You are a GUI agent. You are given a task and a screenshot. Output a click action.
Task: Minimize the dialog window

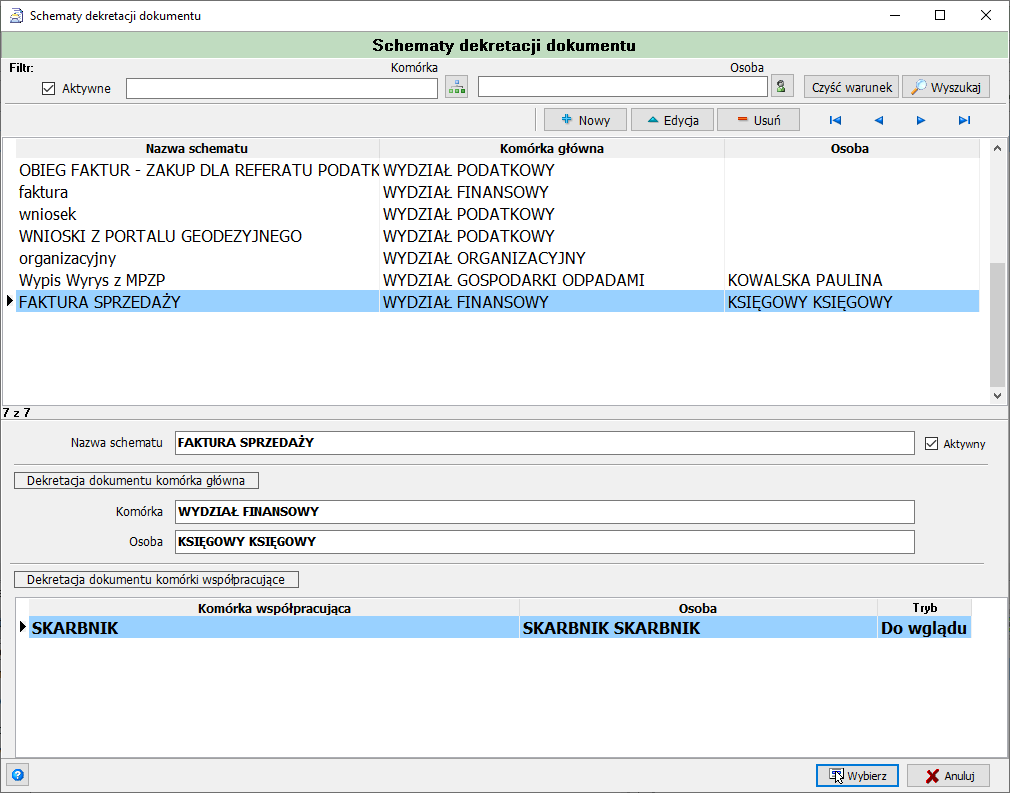(895, 15)
